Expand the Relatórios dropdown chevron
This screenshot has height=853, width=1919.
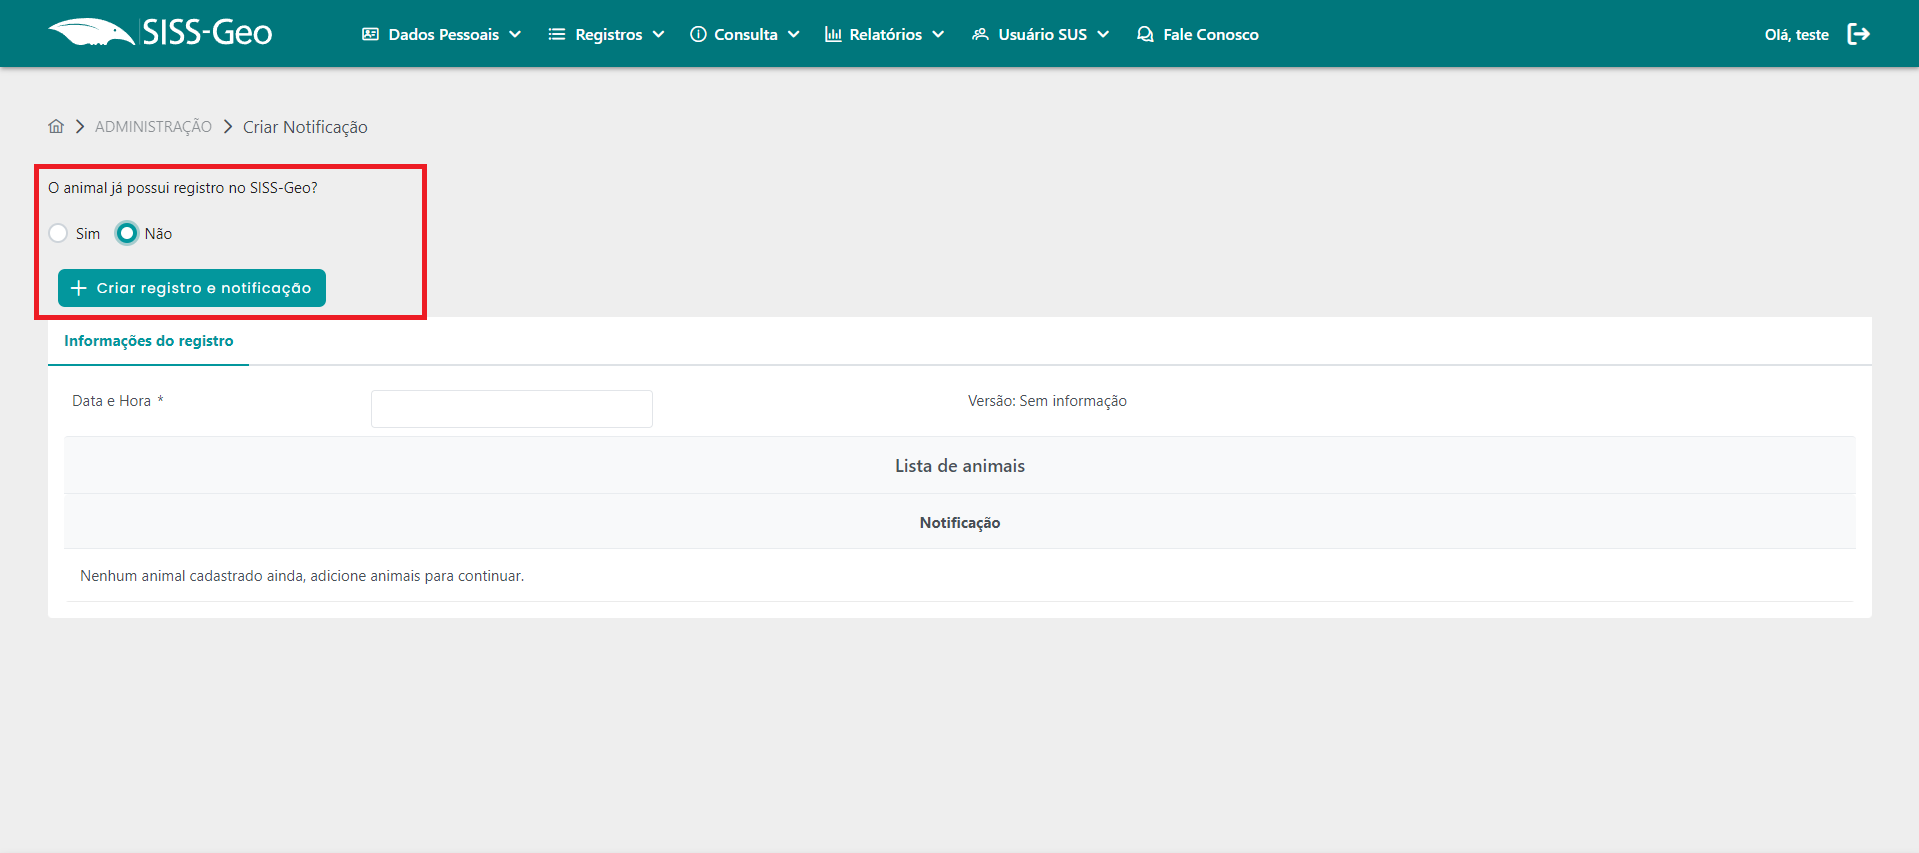938,34
